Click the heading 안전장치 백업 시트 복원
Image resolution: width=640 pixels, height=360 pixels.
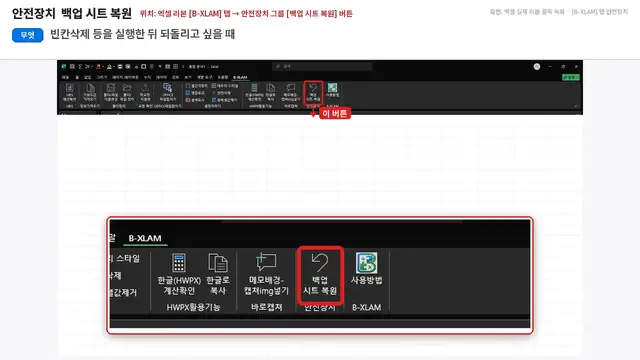click(72, 13)
